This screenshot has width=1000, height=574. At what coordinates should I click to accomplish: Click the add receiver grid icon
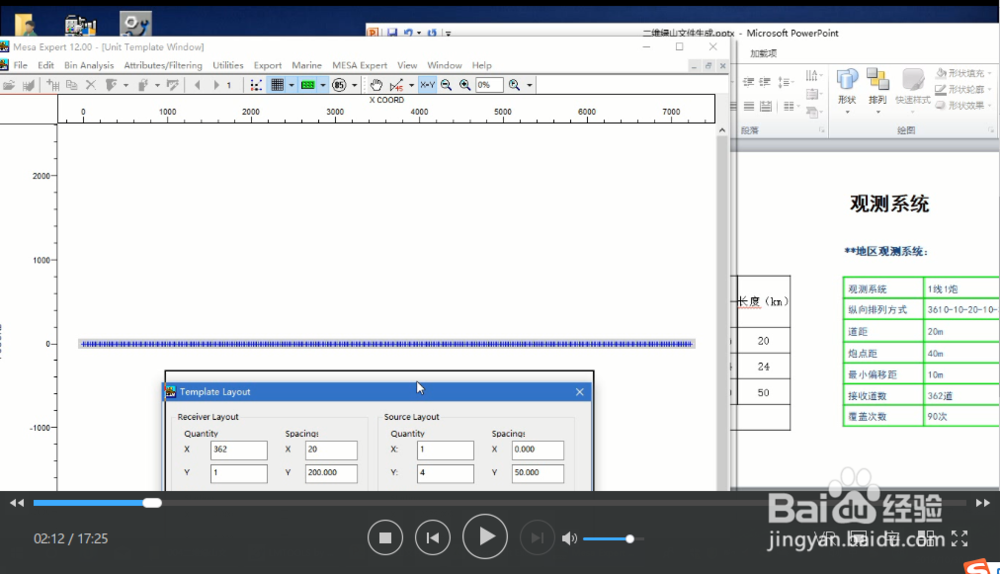coord(53,85)
